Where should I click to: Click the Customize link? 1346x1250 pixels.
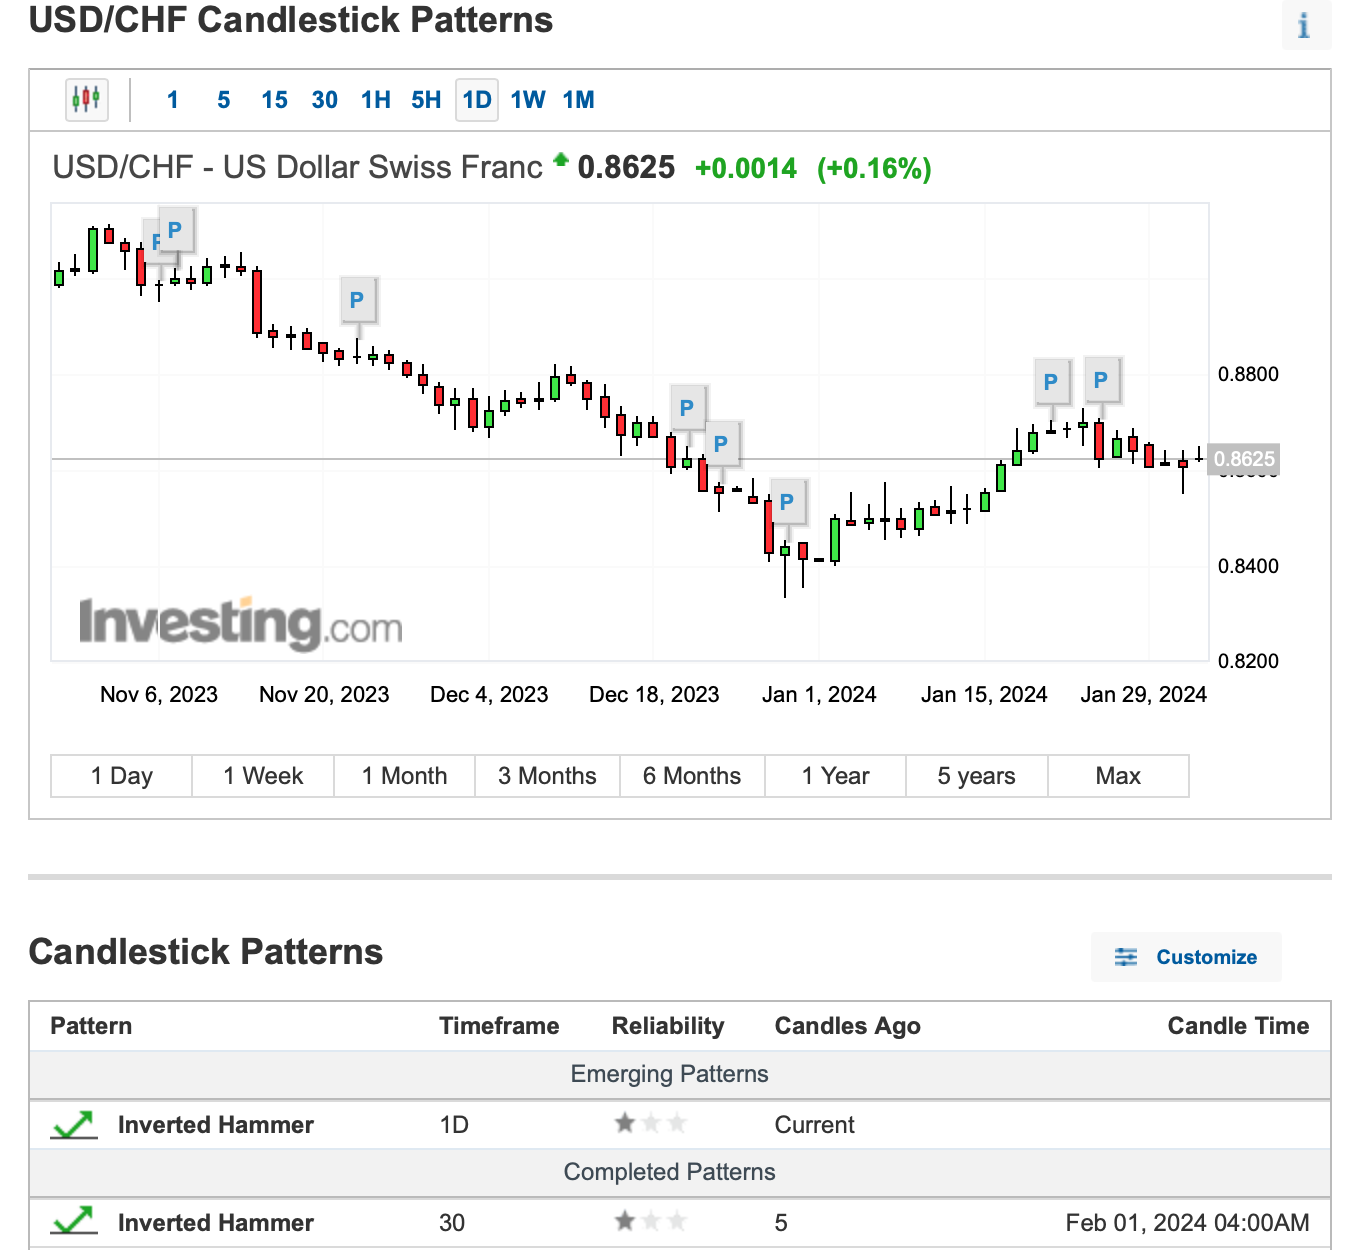1206,957
